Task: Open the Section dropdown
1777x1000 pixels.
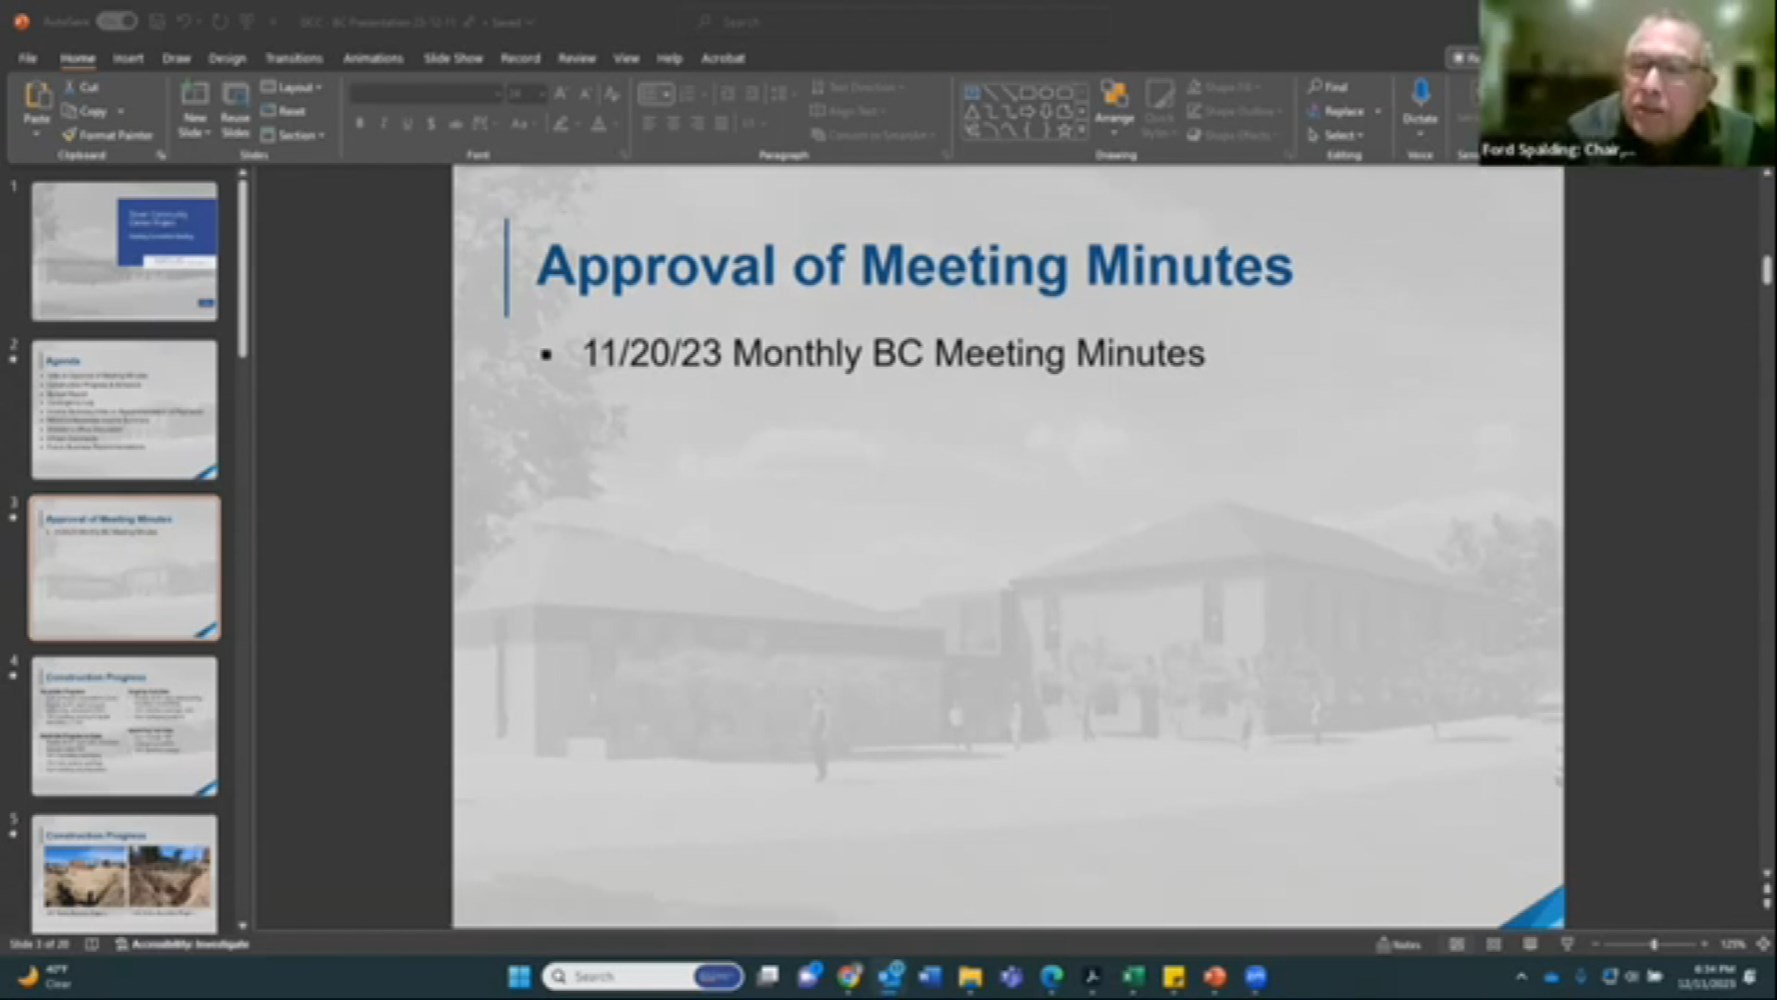Action: point(293,135)
